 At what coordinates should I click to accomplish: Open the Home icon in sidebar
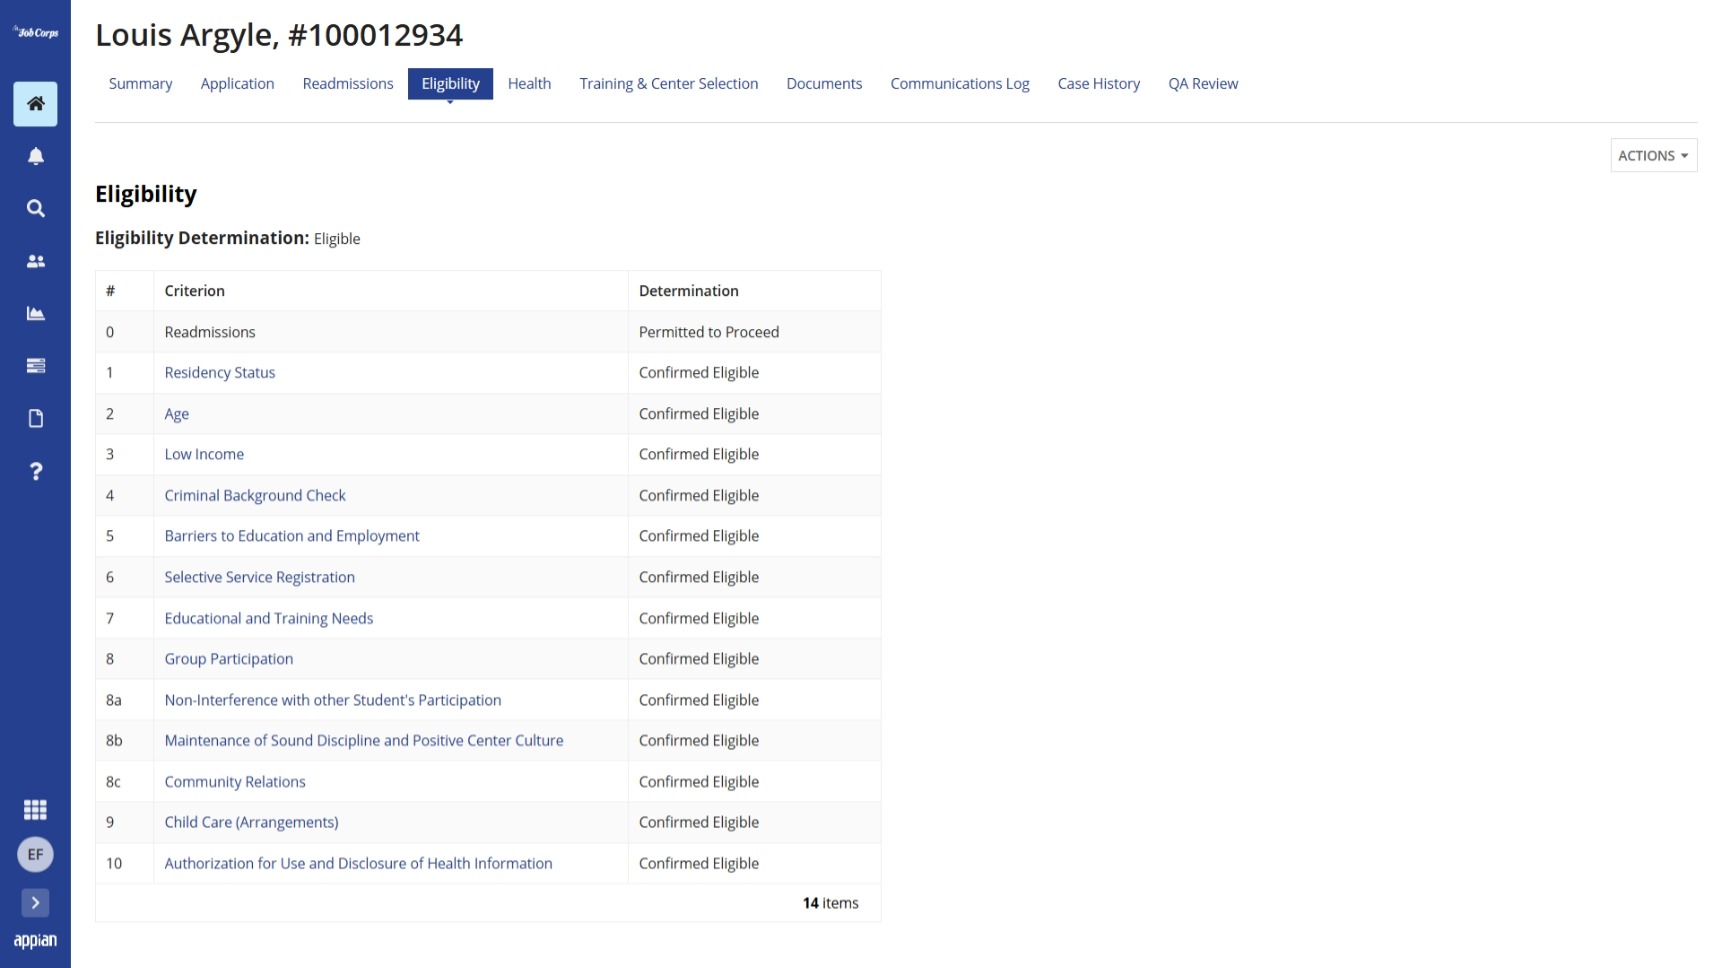[x=35, y=104]
